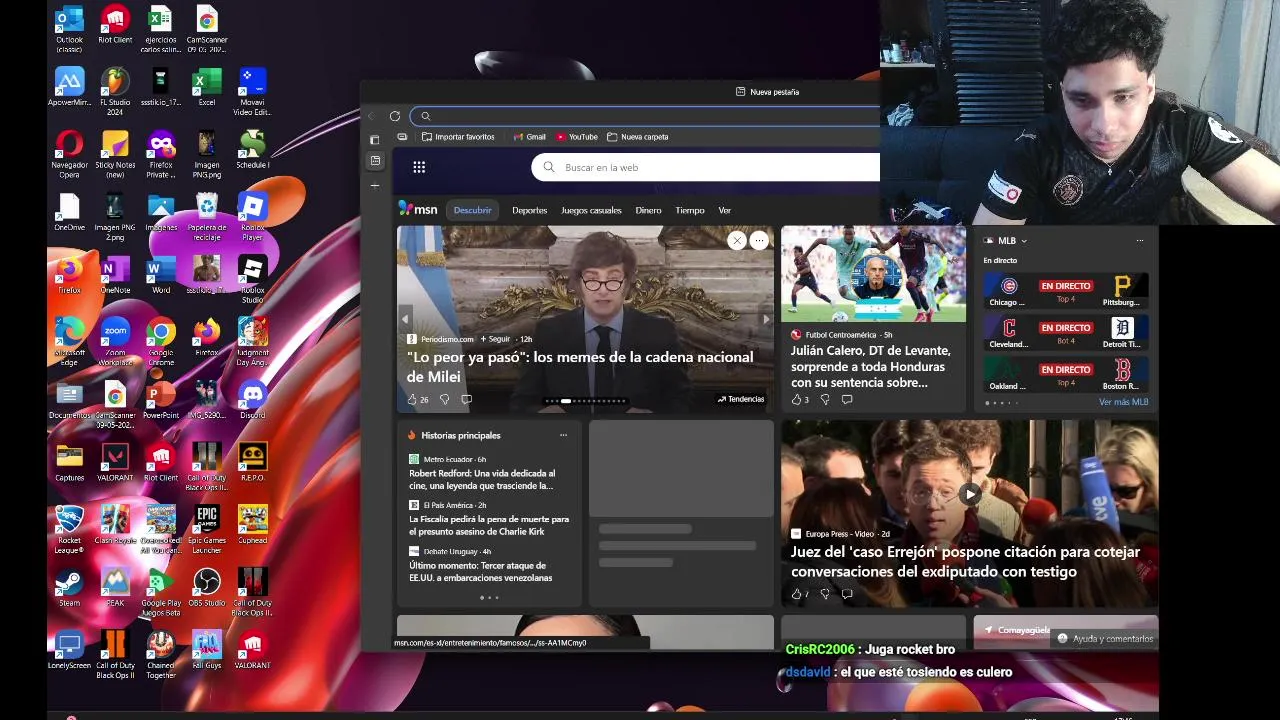Select the R.E.P.O. game icon

pyautogui.click(x=252, y=462)
